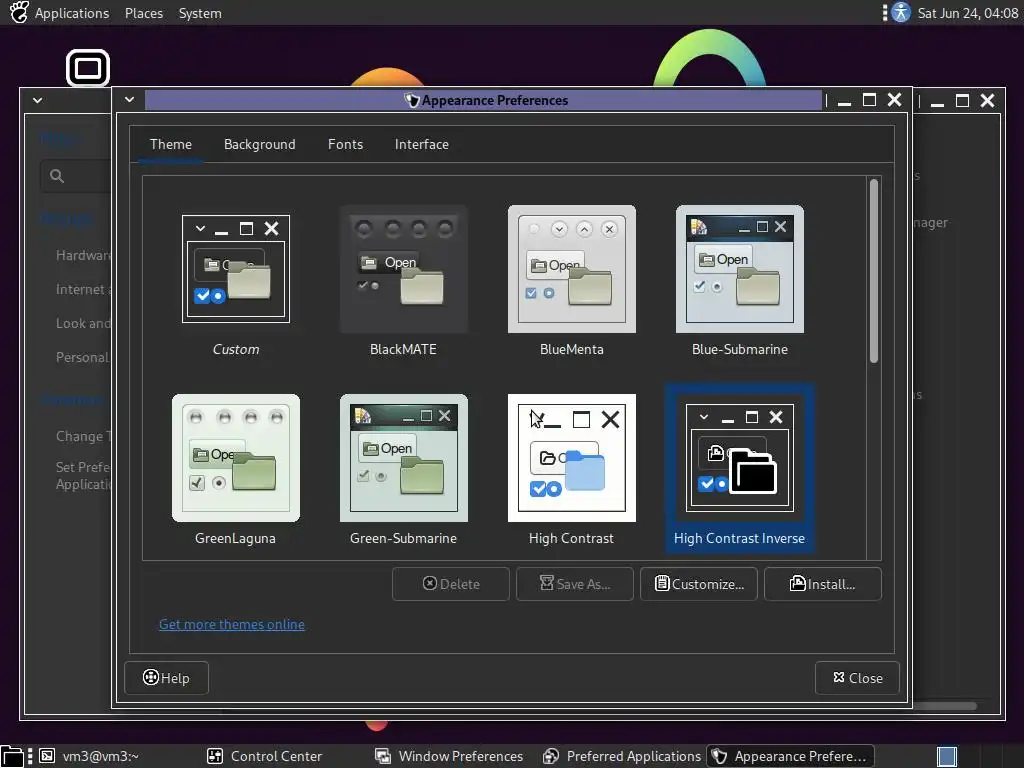
Task: Click the accessibility icon in top panel
Action: point(901,12)
